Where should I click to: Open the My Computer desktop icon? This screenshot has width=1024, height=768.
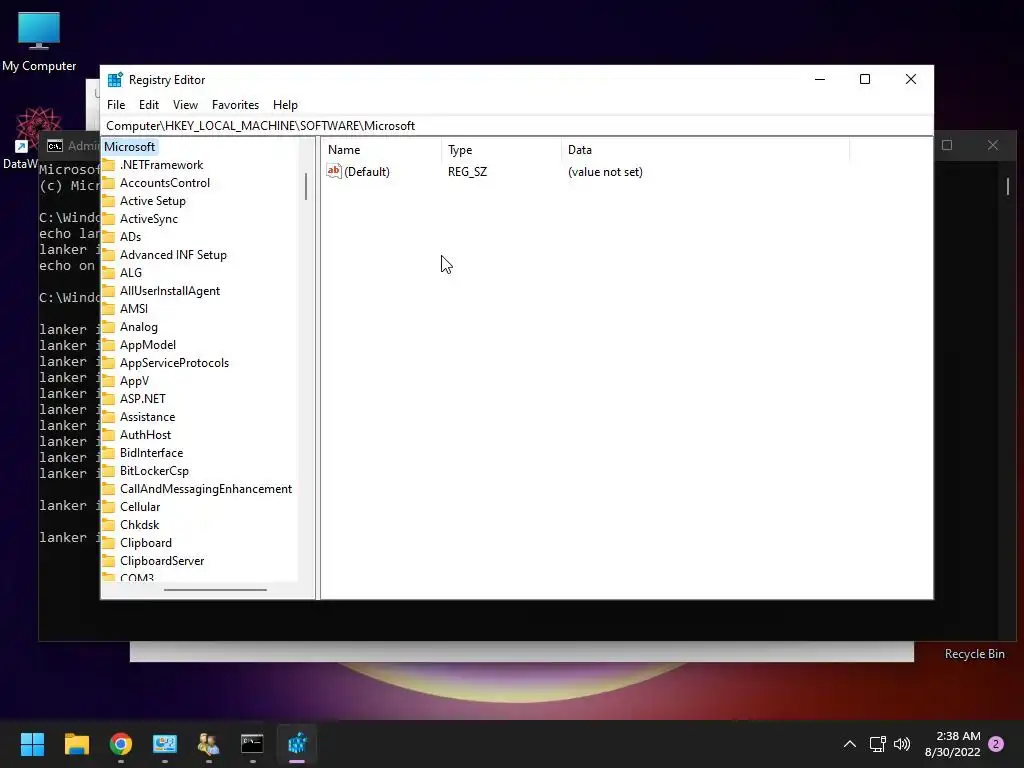[x=39, y=42]
